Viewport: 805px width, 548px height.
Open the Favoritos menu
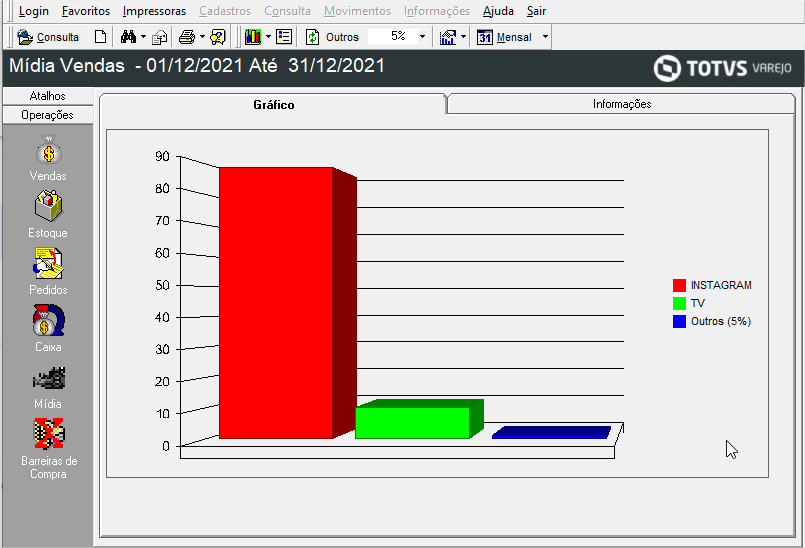pyautogui.click(x=86, y=11)
